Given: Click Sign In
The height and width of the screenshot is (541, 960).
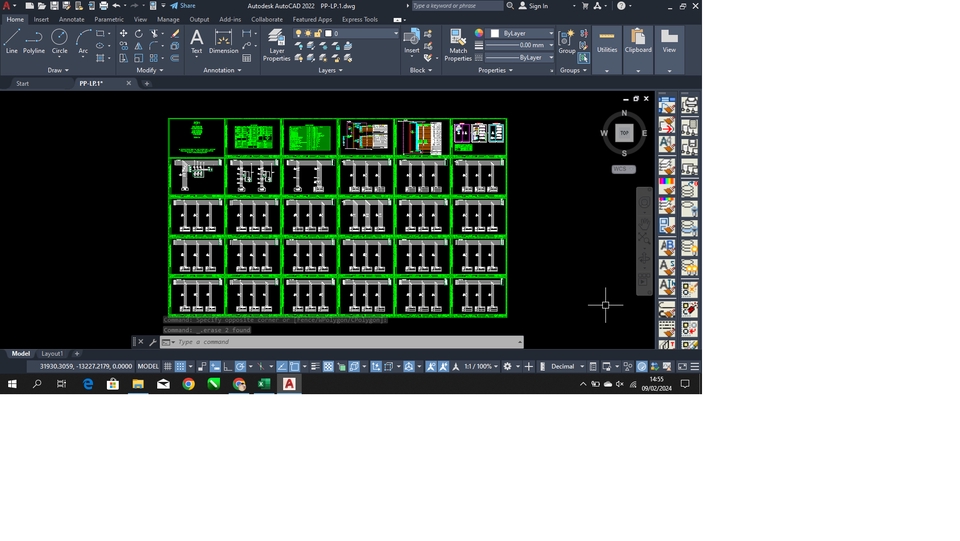Looking at the screenshot, I should tap(533, 6).
